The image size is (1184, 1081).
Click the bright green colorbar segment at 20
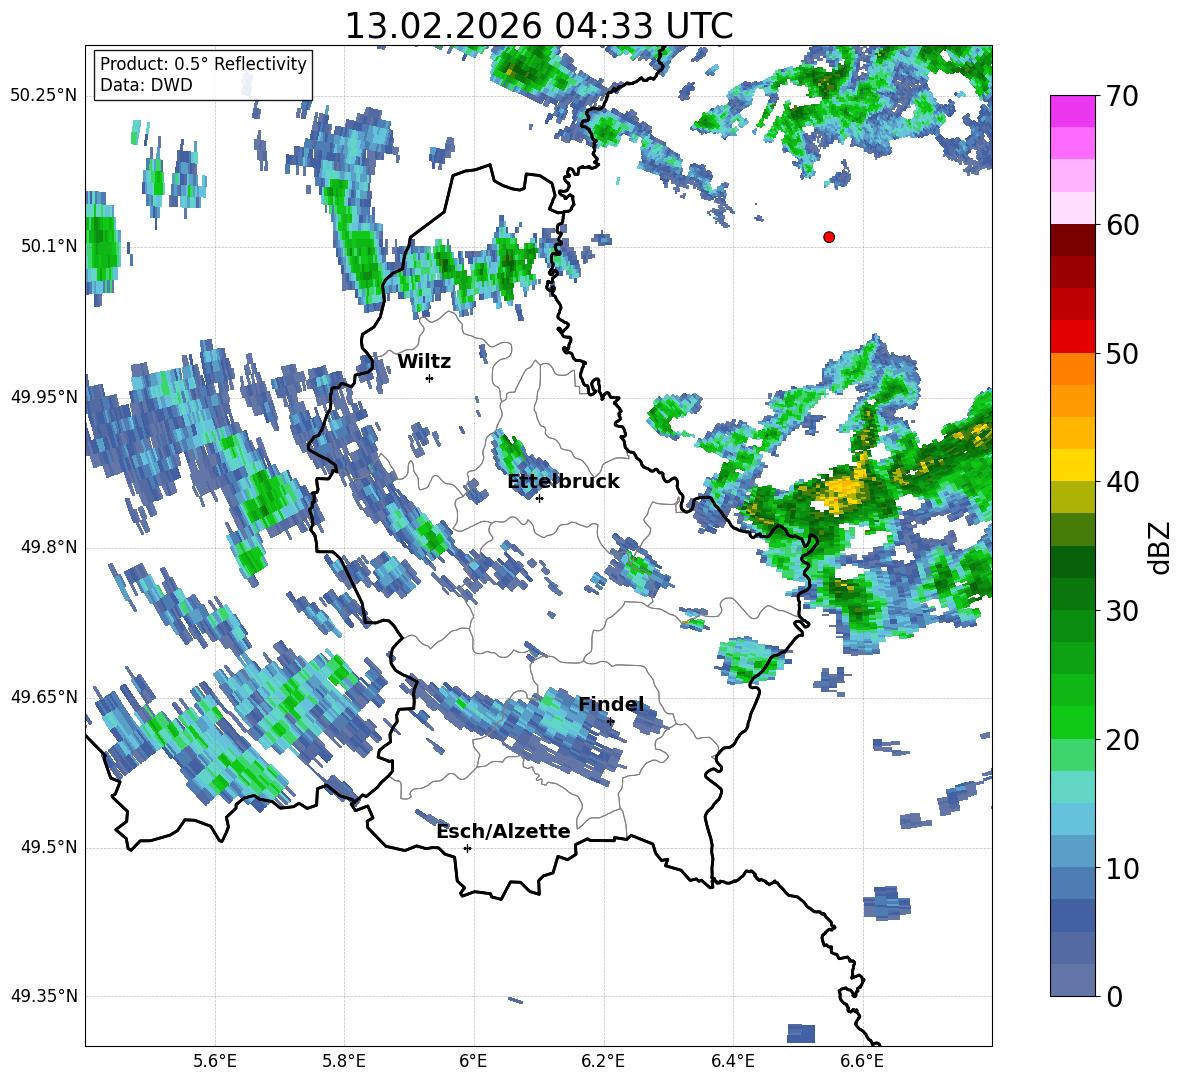pos(1072,722)
